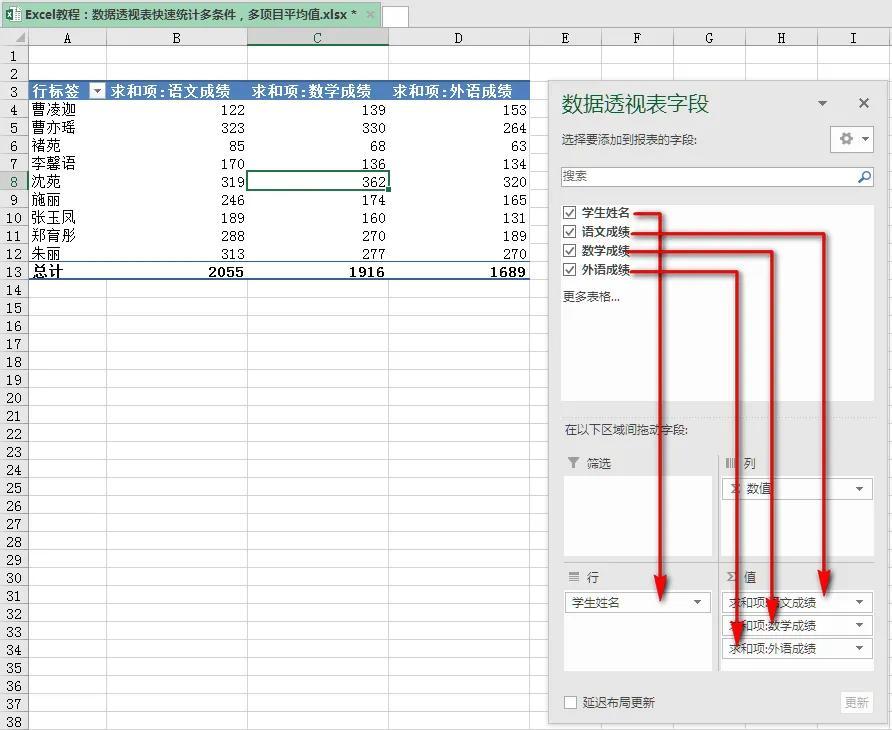Viewport: 892px width, 730px height.
Task: Select column G header
Action: point(709,38)
